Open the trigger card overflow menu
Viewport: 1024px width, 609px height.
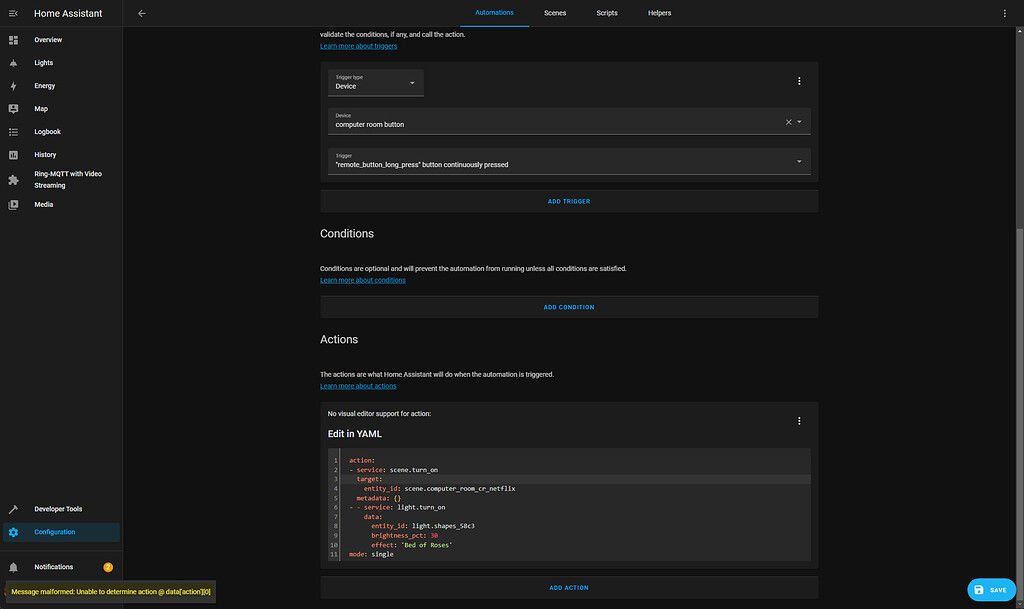pos(799,80)
